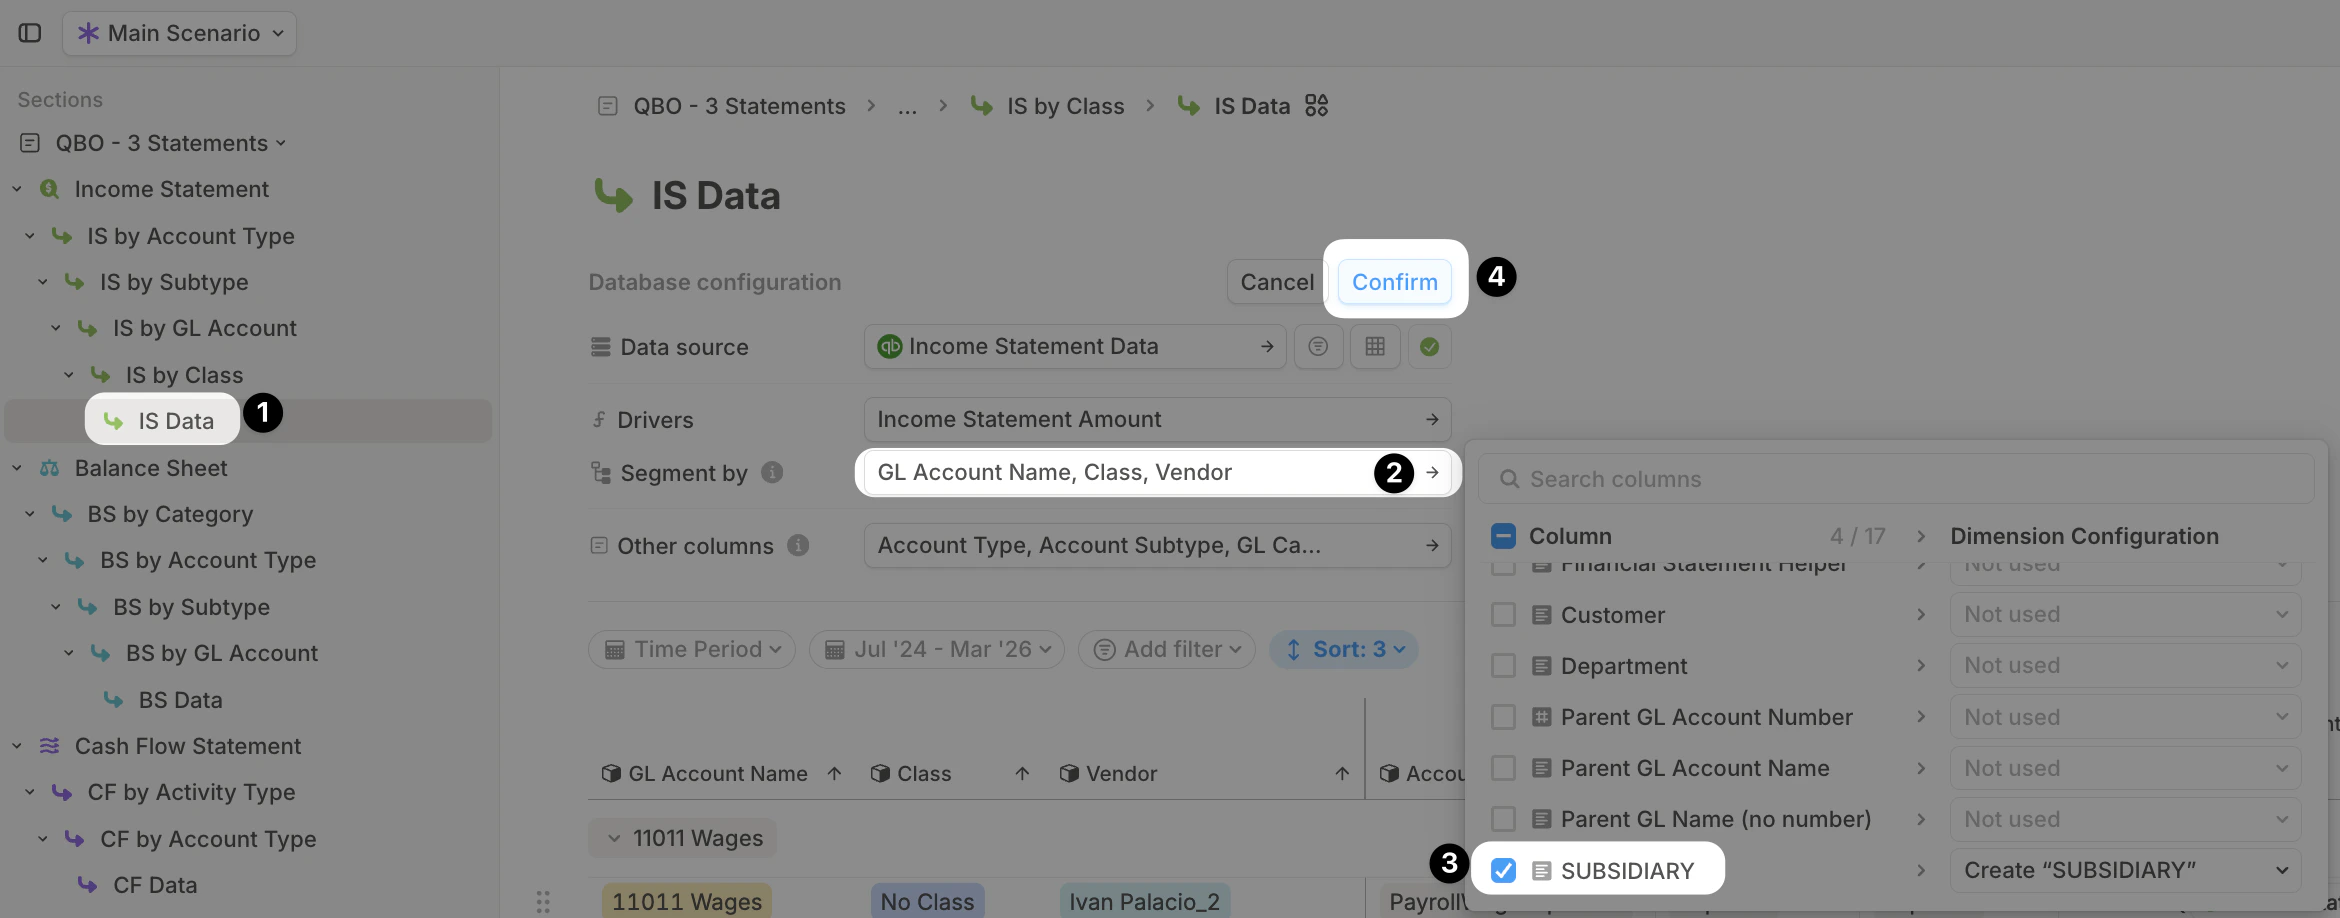Open the Jul '24 - Mar '26 date range

(x=937, y=649)
